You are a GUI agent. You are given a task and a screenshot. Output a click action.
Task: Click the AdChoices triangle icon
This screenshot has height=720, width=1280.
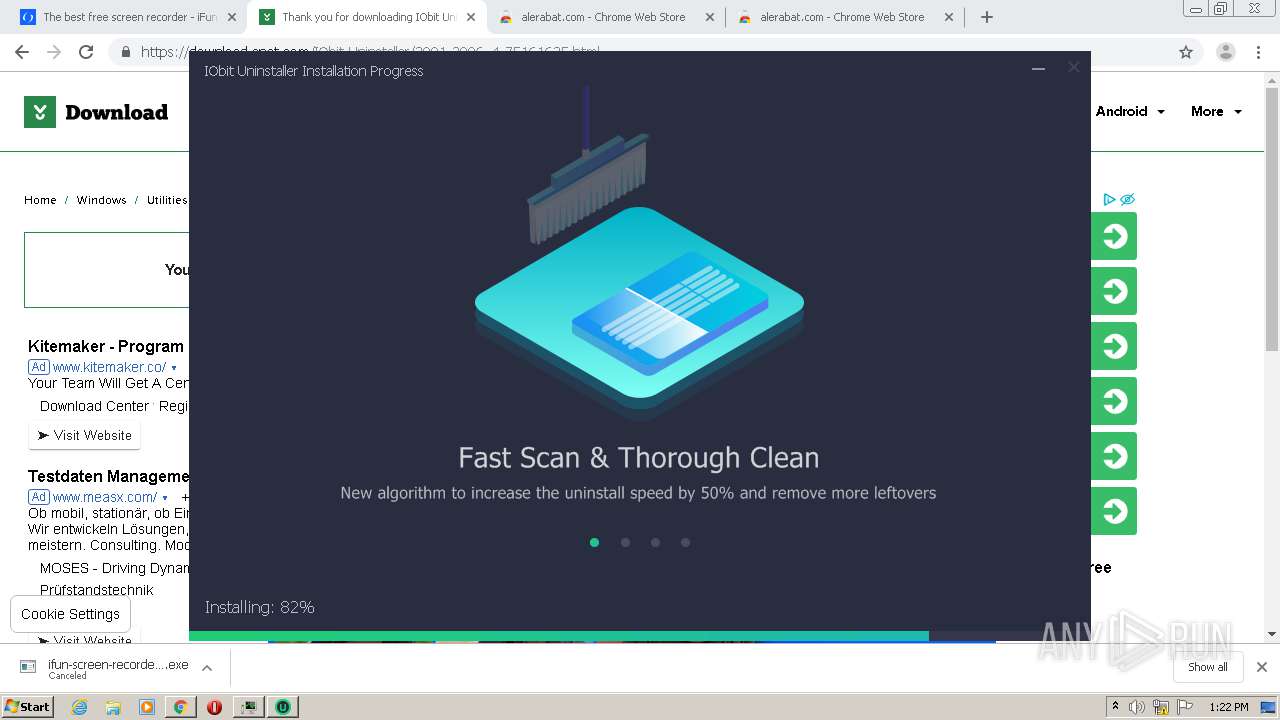coord(1109,199)
